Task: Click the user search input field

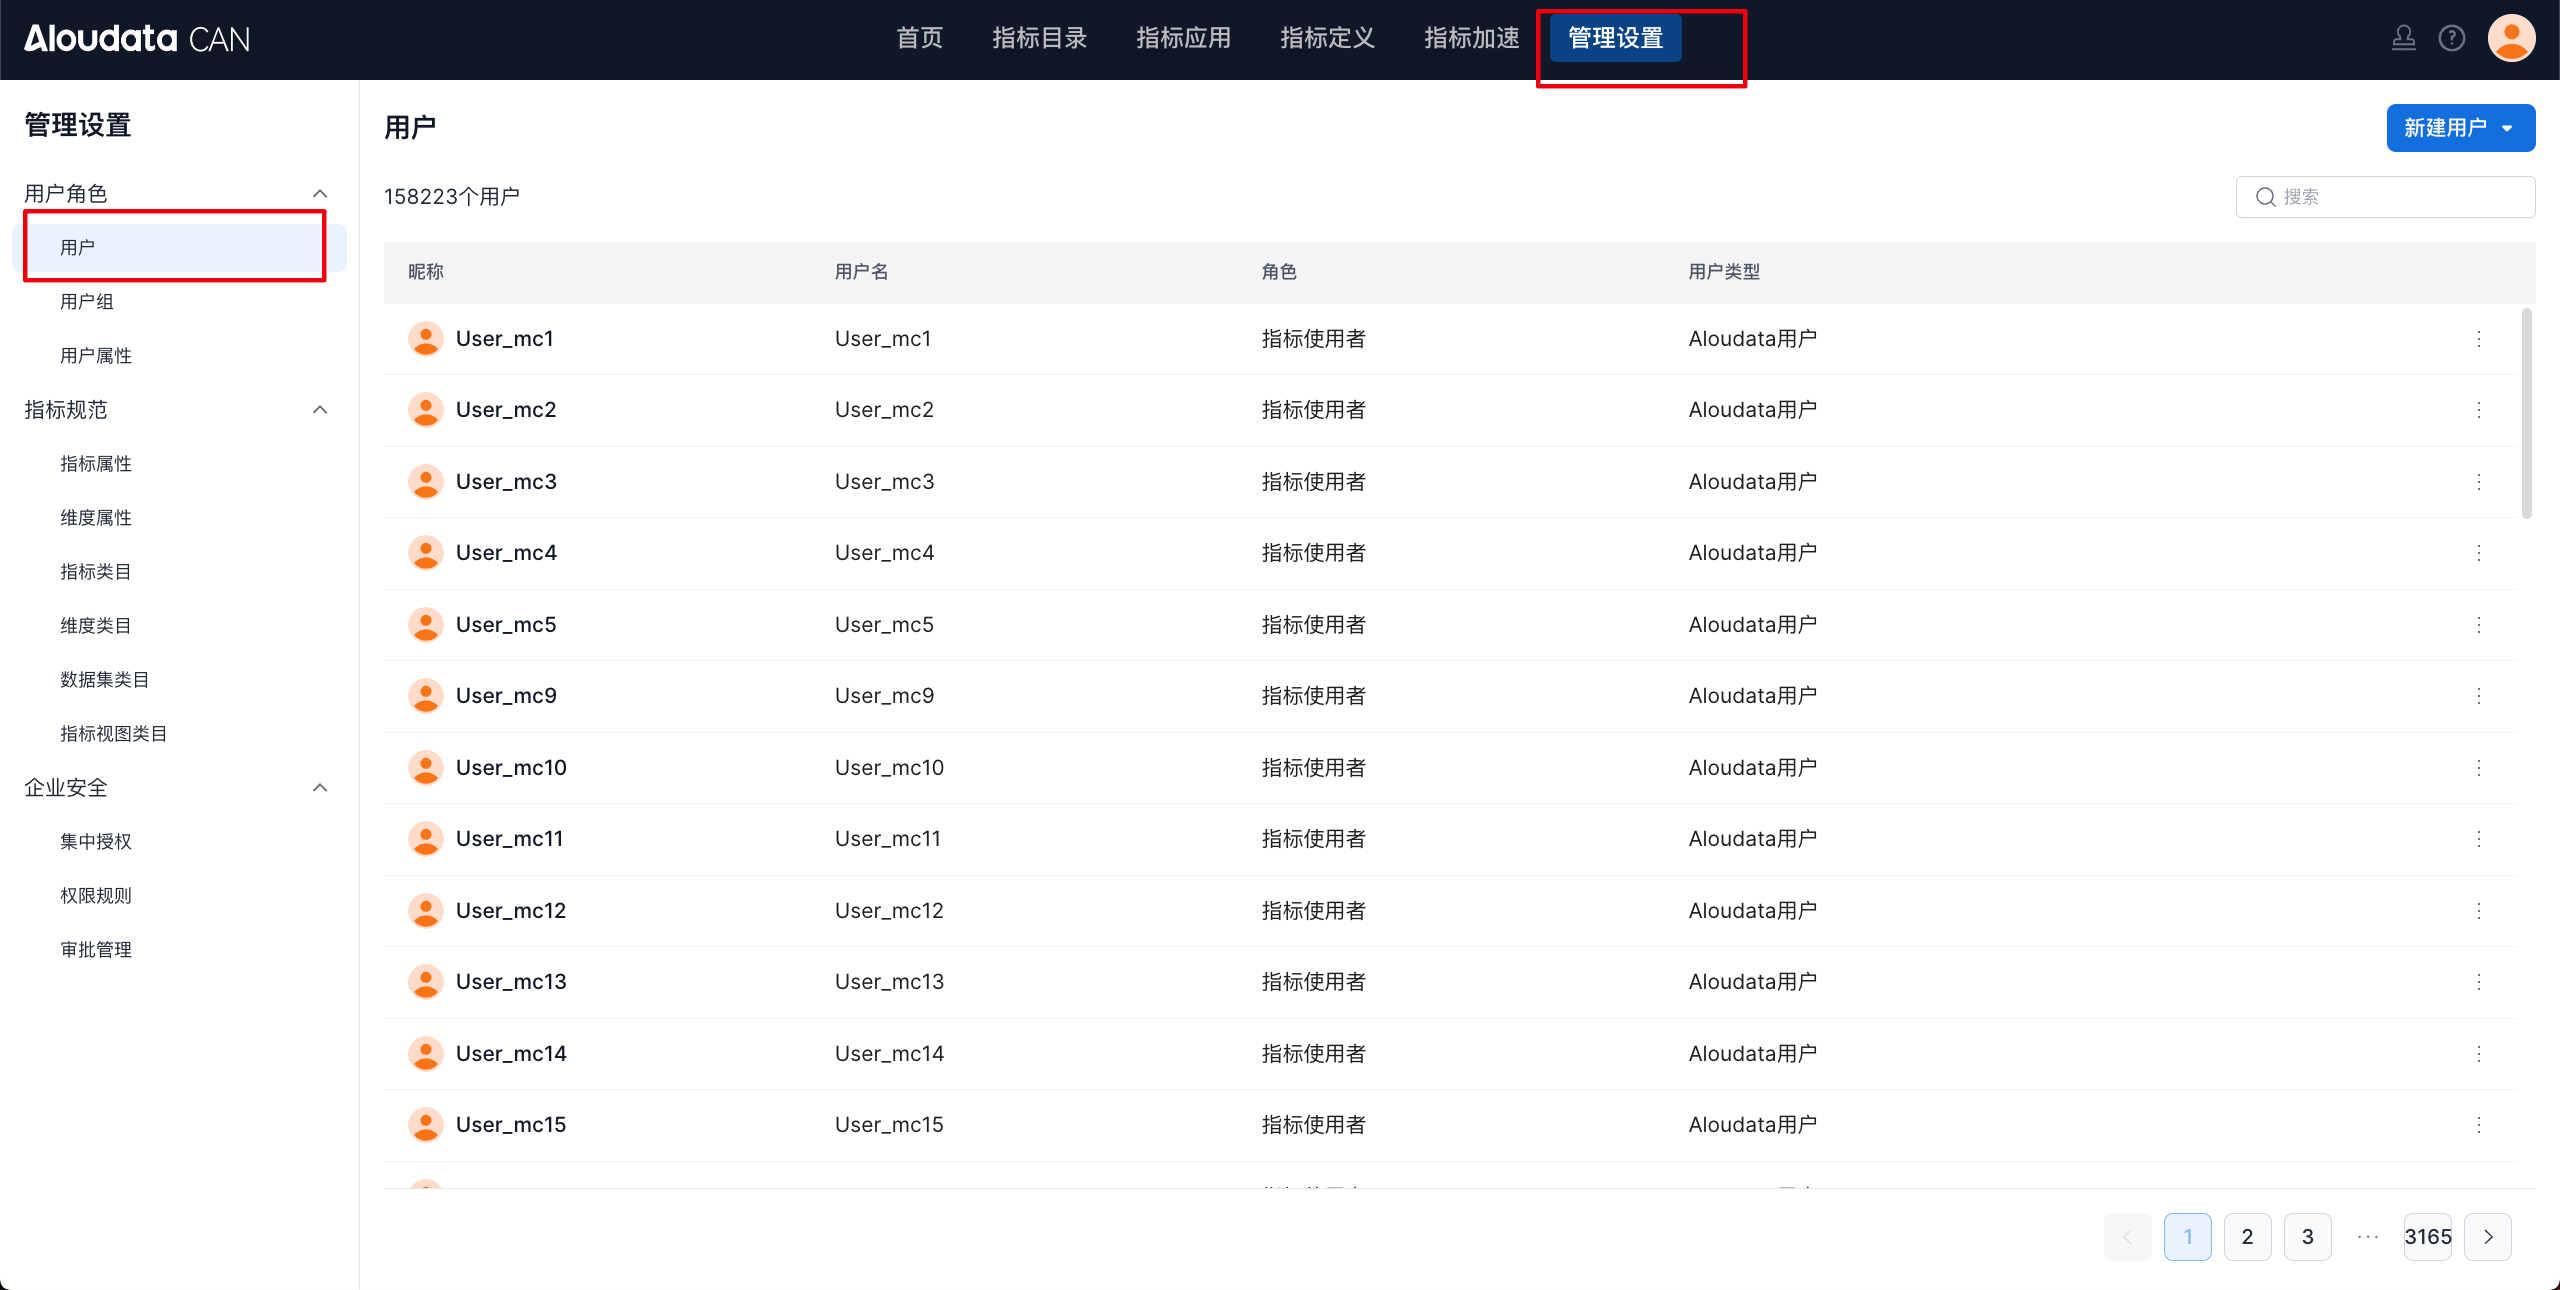Action: coord(2400,197)
